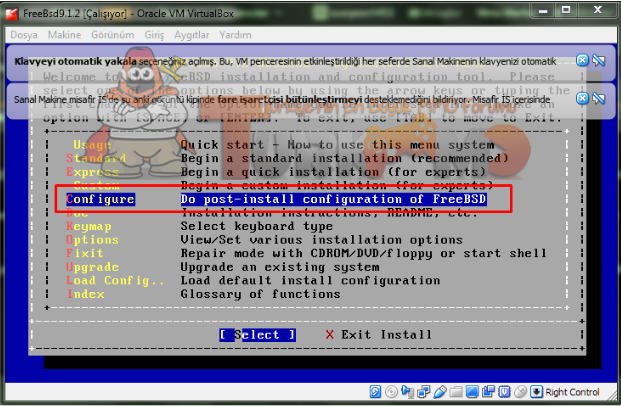Click the [ Select ] button
Screen dimensions: 621x406
[257, 335]
